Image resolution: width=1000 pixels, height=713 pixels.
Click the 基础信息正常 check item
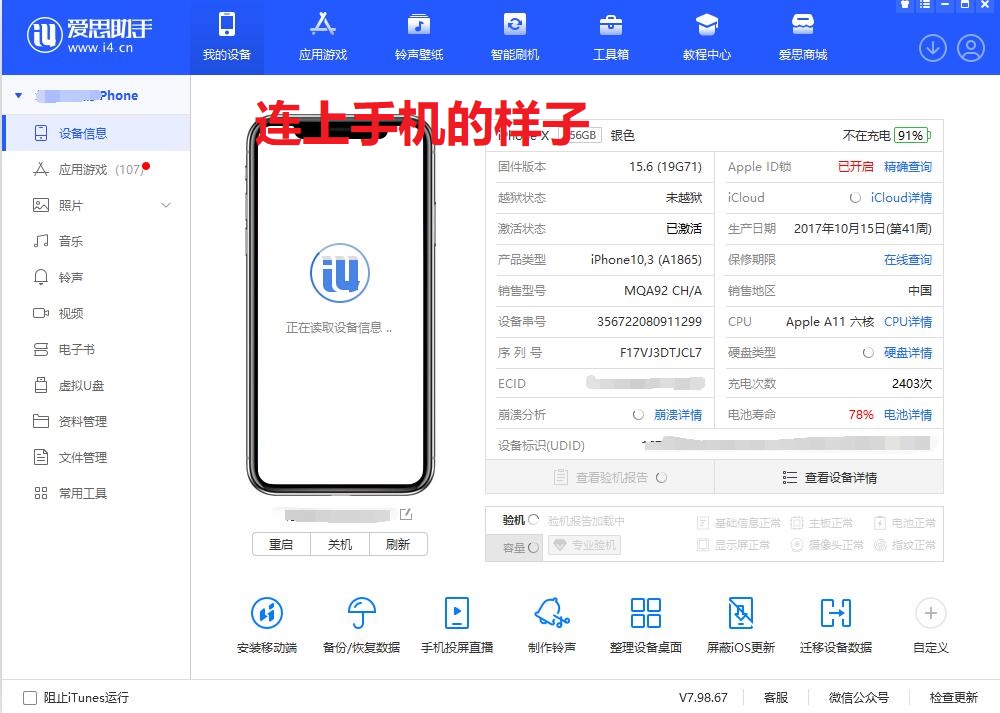(739, 524)
